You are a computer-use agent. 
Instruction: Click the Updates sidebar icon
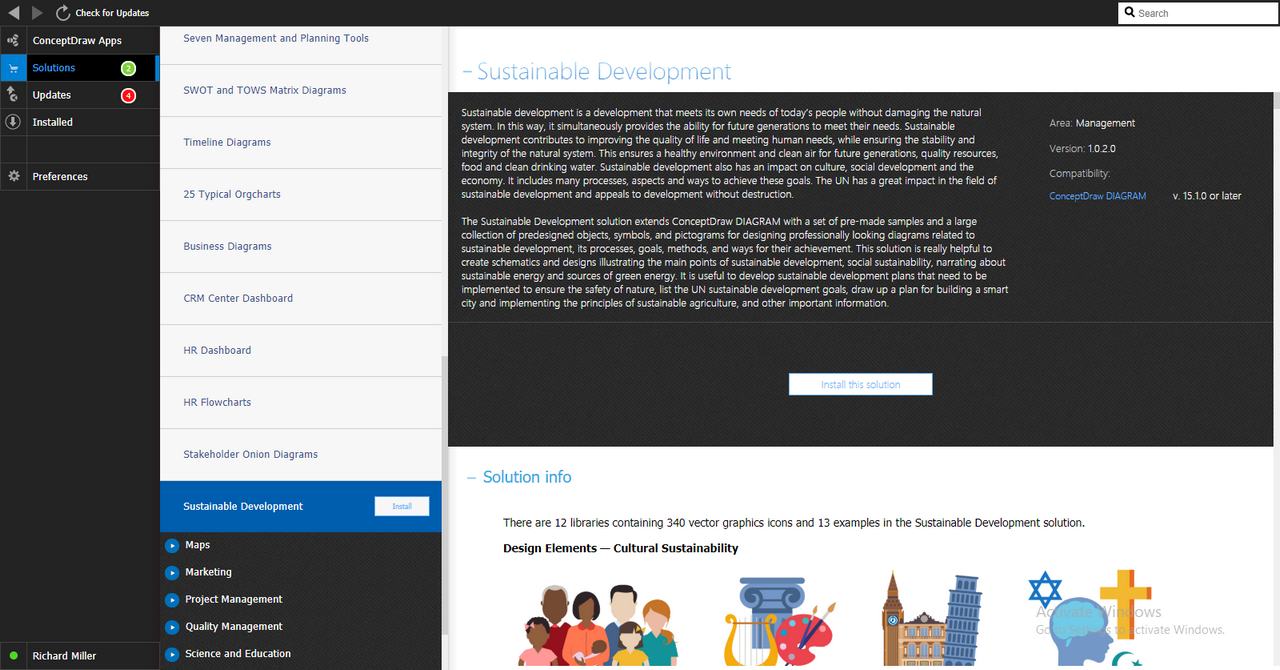tap(13, 95)
